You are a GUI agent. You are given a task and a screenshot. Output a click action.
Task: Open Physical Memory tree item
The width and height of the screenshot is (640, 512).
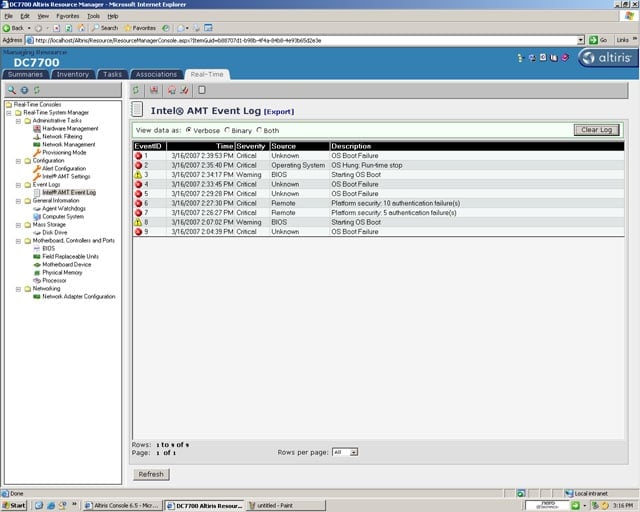coord(62,272)
